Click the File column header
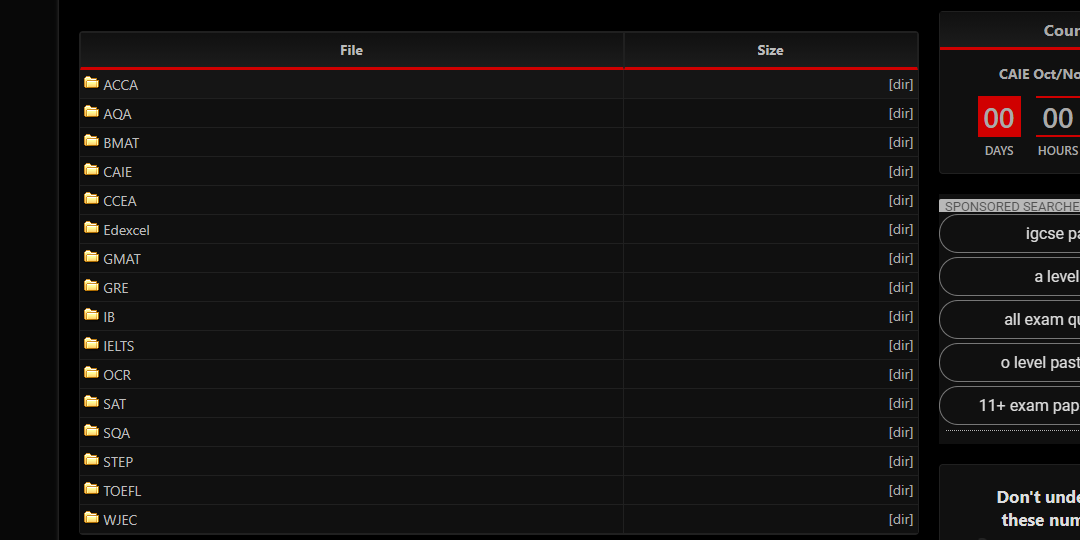The width and height of the screenshot is (1080, 540). point(351,50)
